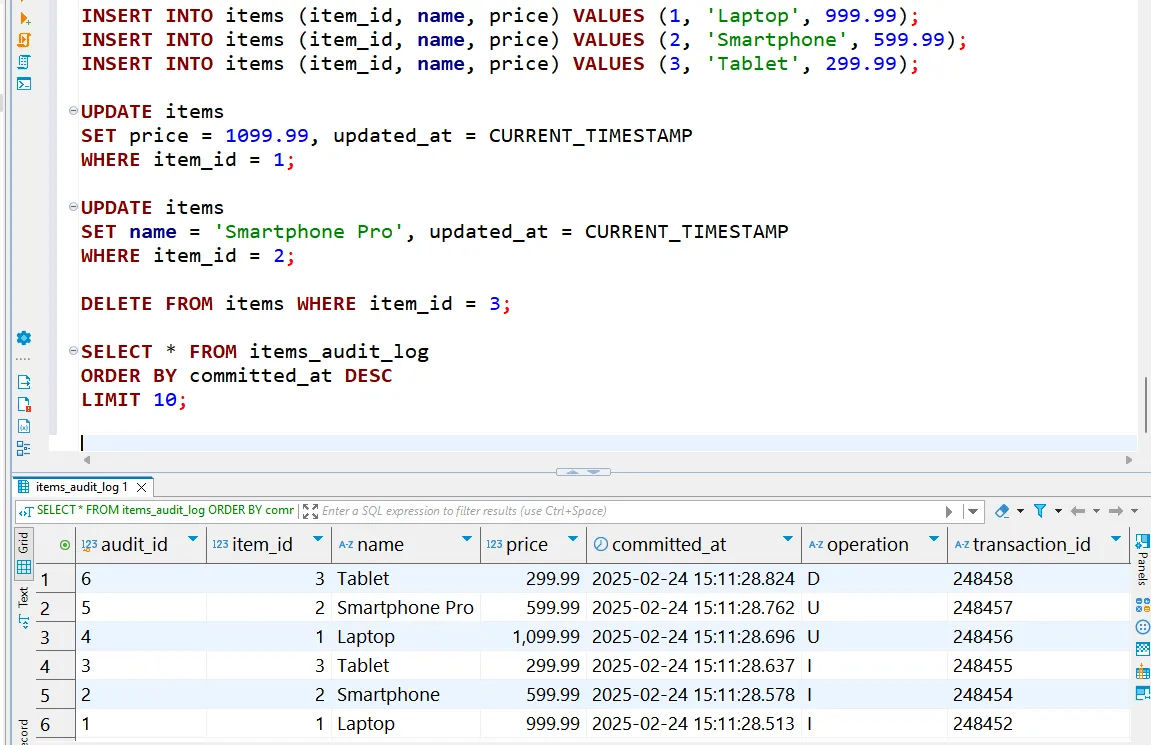Screen dimensions: 1151x745
Task: Open the forward arrow history dropdown
Action: [x=1135, y=512]
